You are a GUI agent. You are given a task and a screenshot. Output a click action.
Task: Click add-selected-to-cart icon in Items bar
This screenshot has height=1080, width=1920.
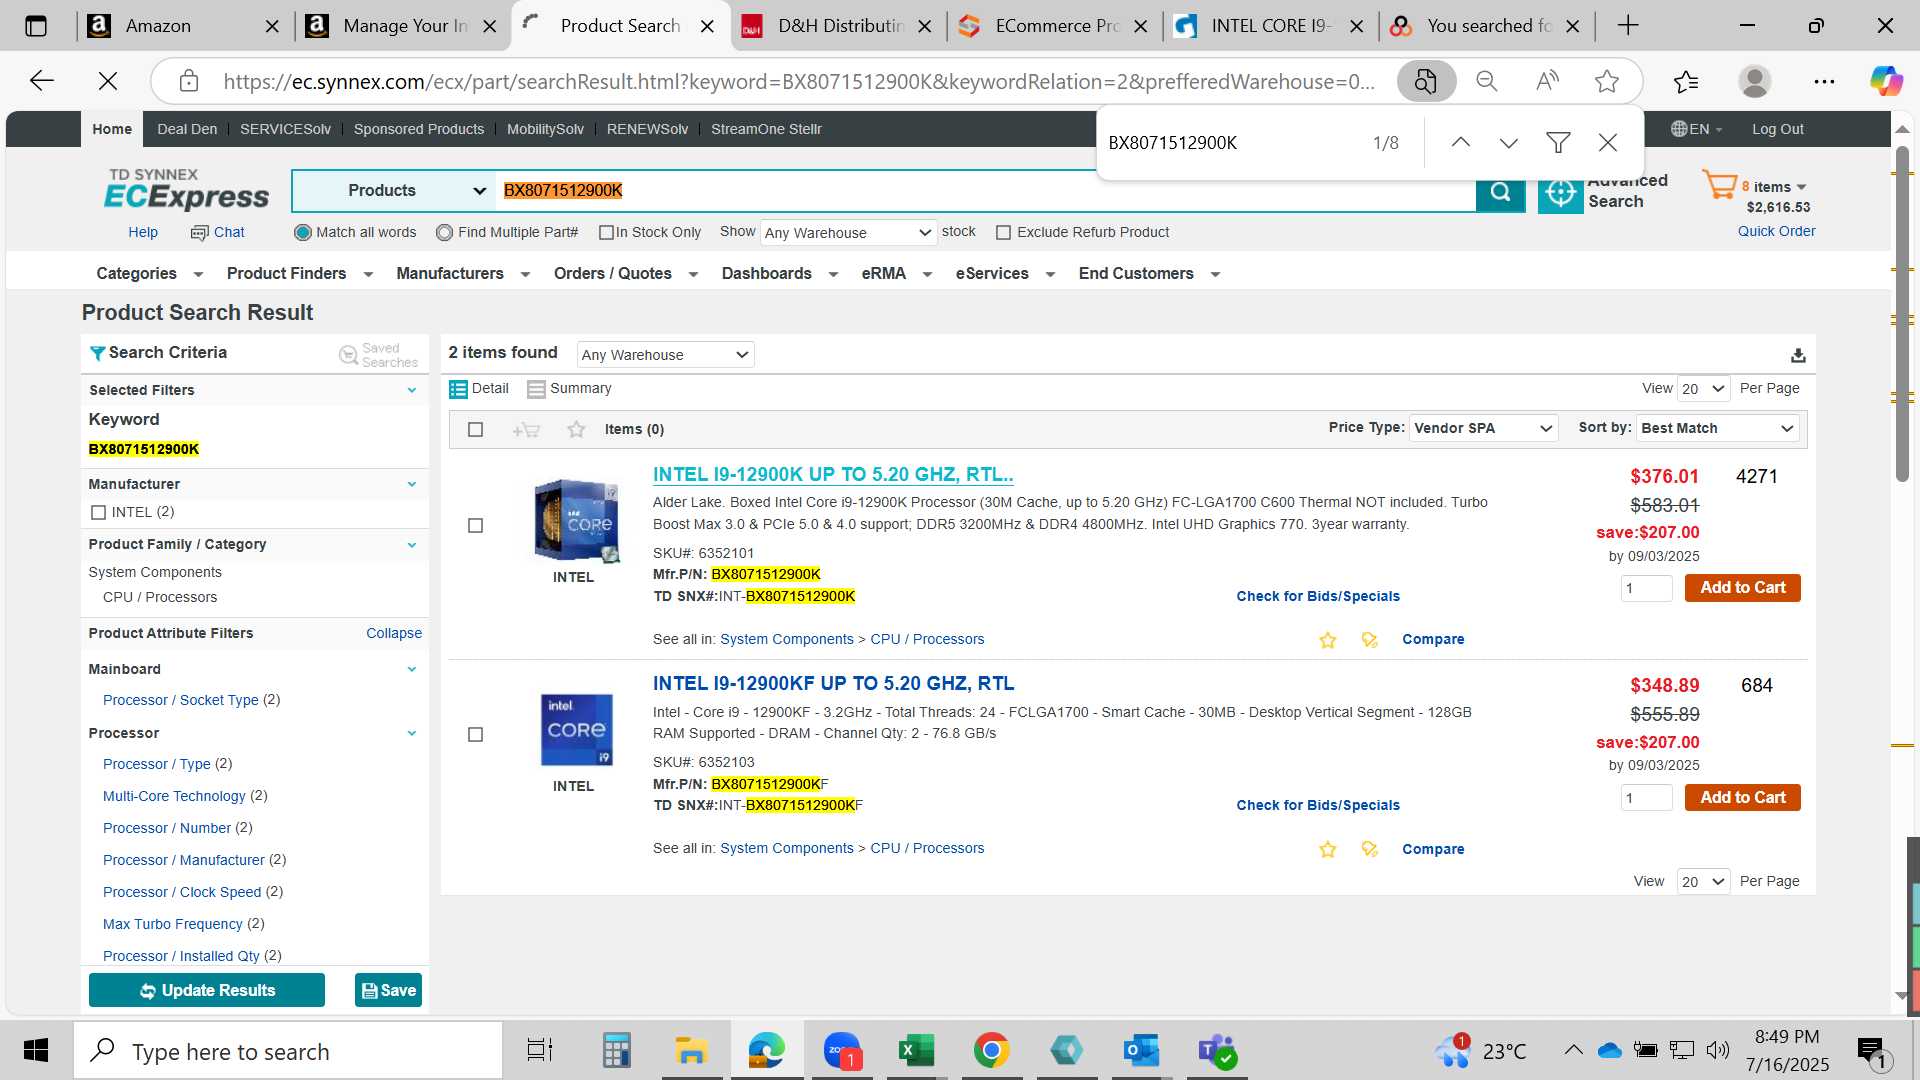click(x=526, y=430)
